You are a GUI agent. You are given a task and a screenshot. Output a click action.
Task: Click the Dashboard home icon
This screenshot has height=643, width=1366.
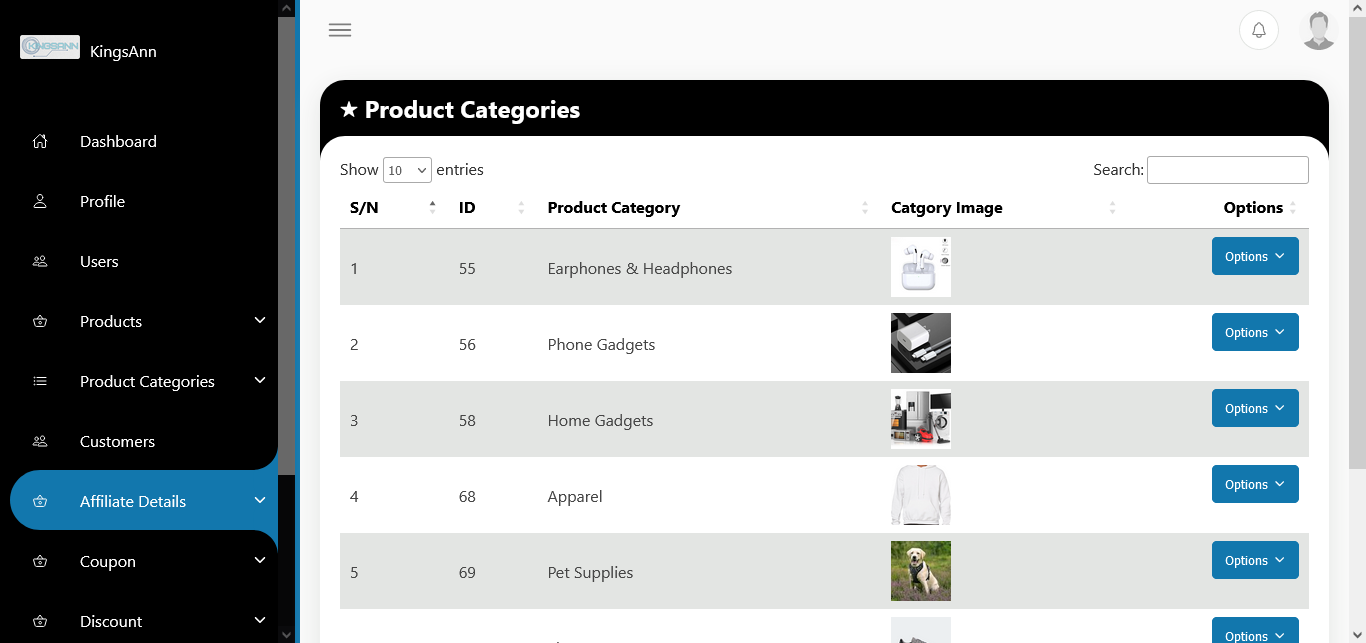(x=40, y=141)
